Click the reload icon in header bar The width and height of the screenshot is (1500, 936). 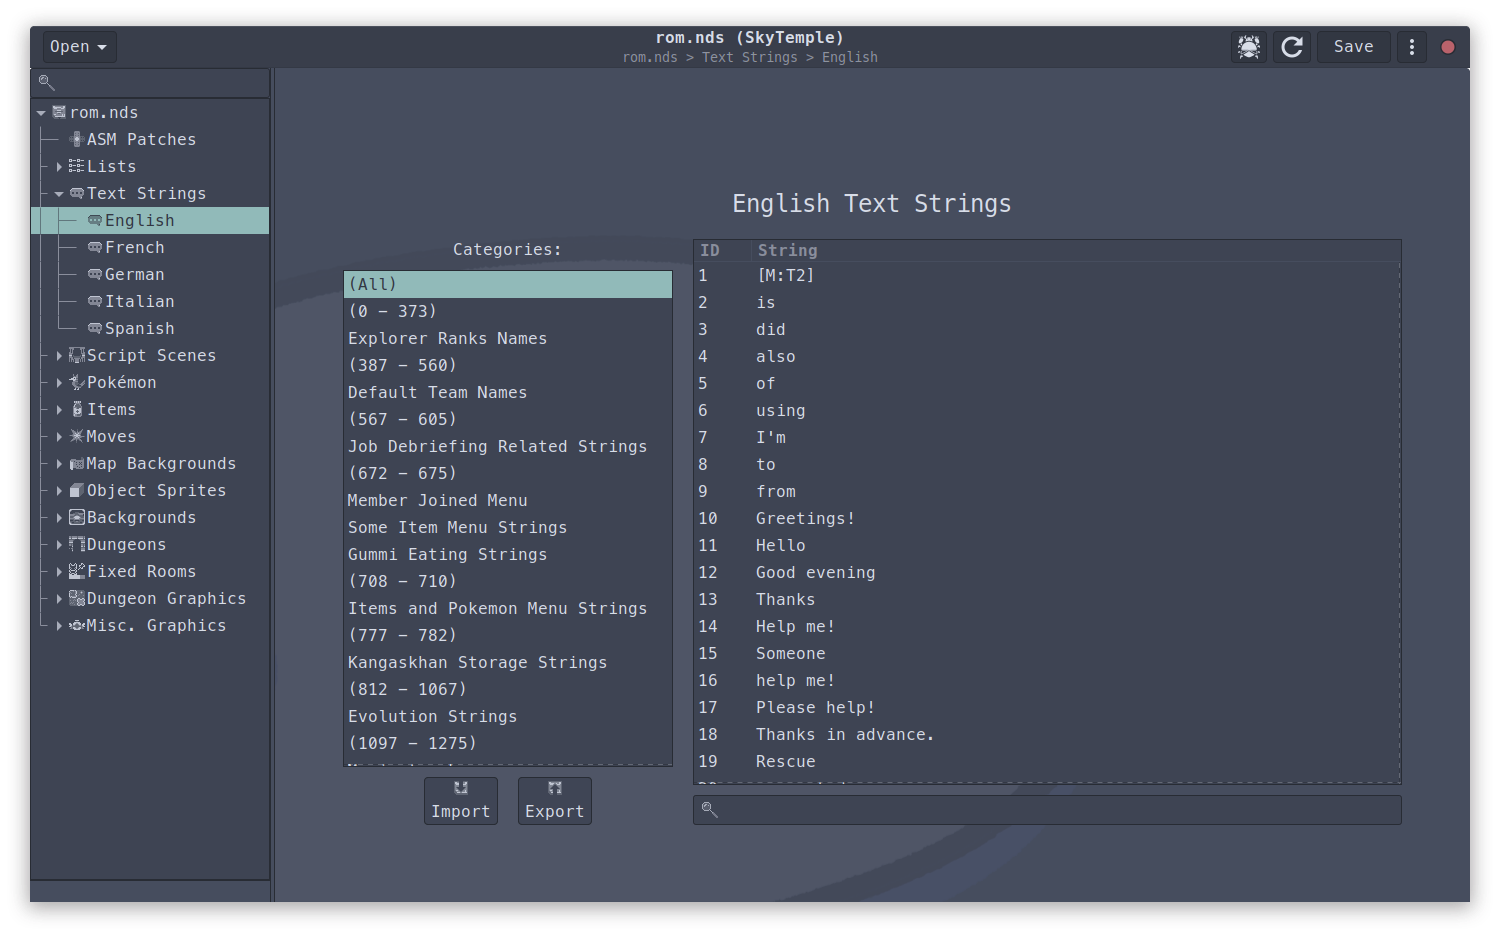tap(1292, 47)
